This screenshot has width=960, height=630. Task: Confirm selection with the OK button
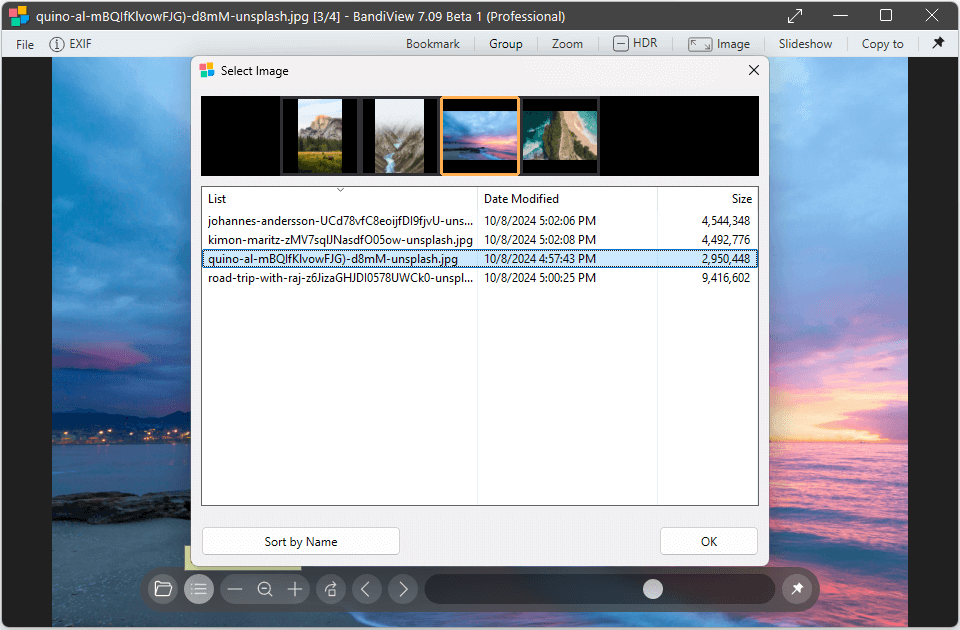(708, 541)
